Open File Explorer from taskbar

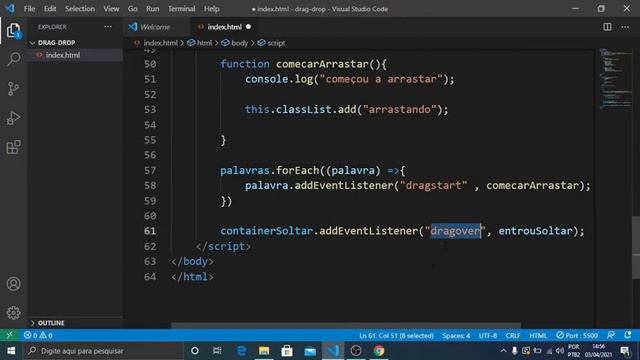(x=264, y=351)
